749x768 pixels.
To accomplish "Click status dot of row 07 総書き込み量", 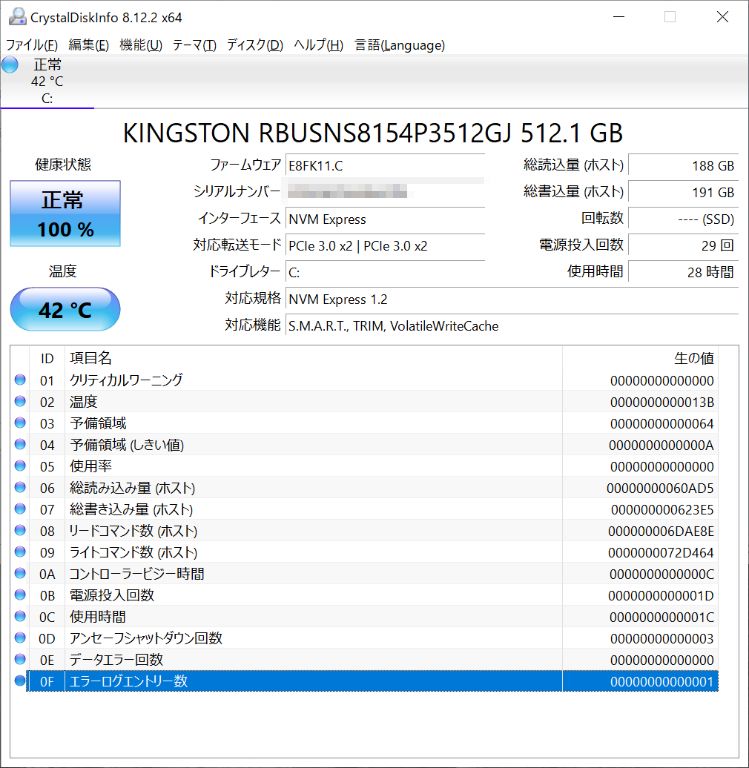I will [x=20, y=509].
